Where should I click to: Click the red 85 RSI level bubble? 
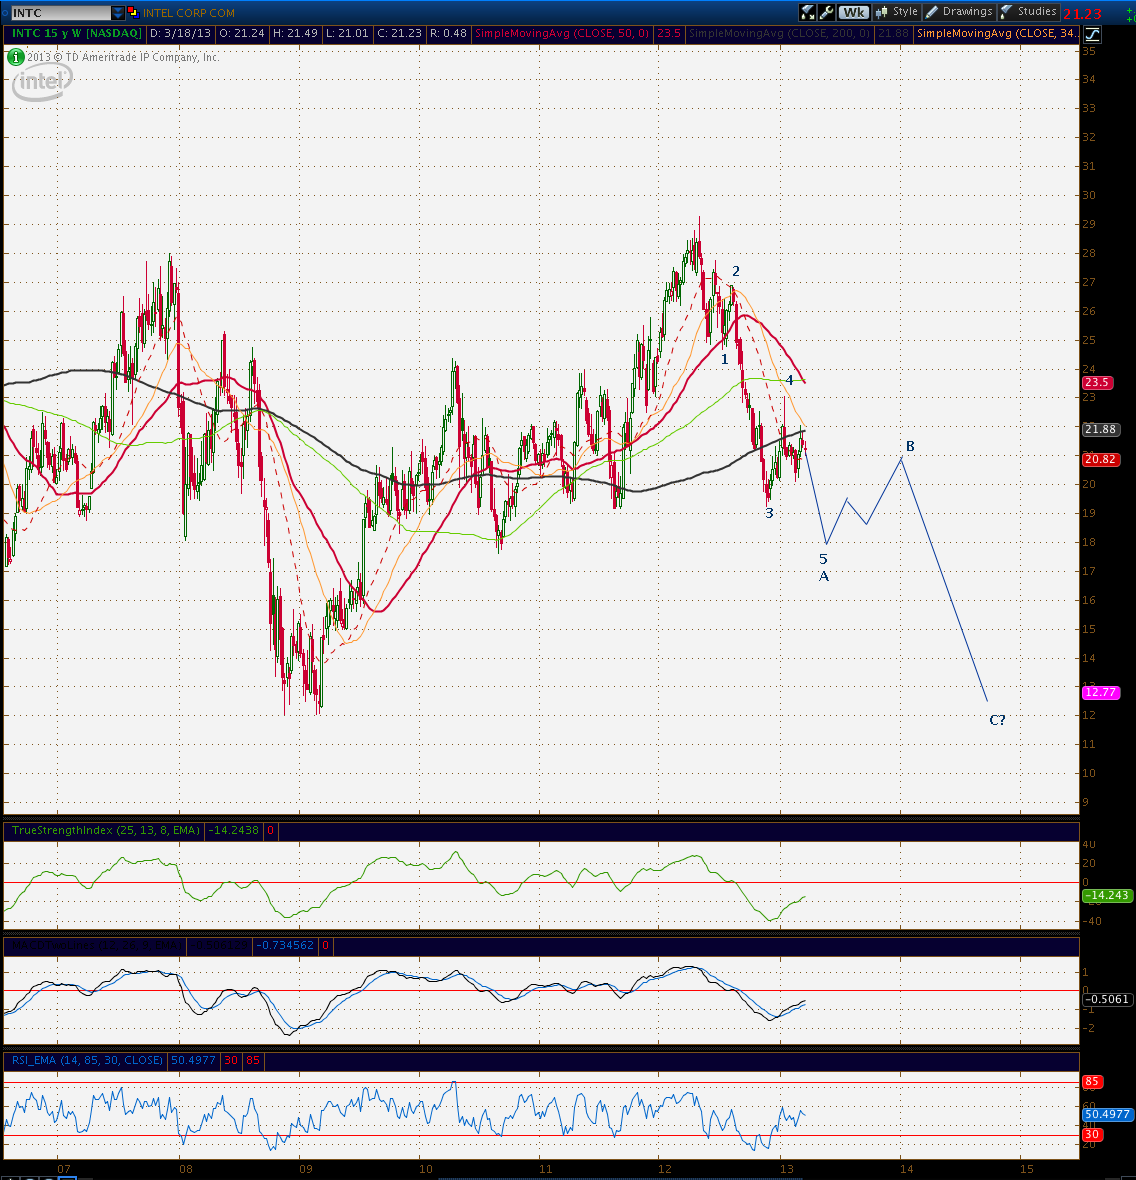[1092, 1081]
